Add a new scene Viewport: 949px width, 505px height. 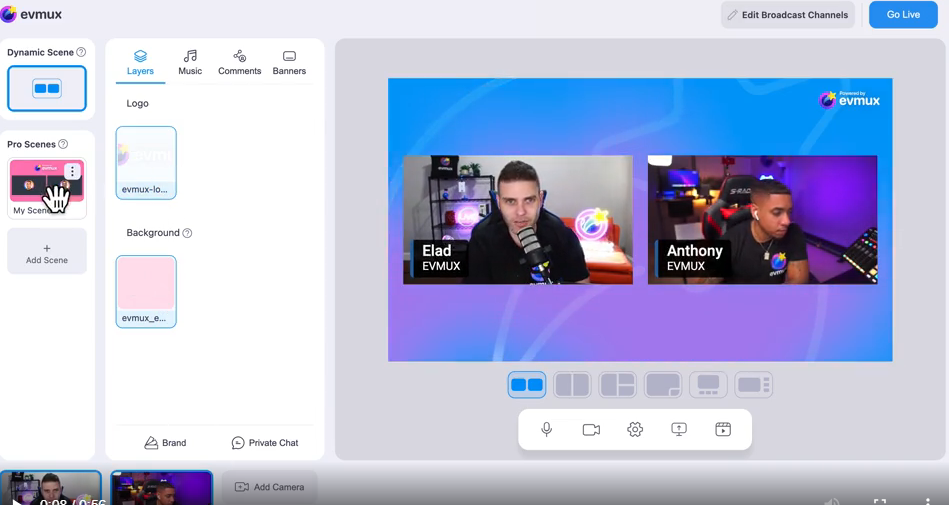click(x=47, y=251)
